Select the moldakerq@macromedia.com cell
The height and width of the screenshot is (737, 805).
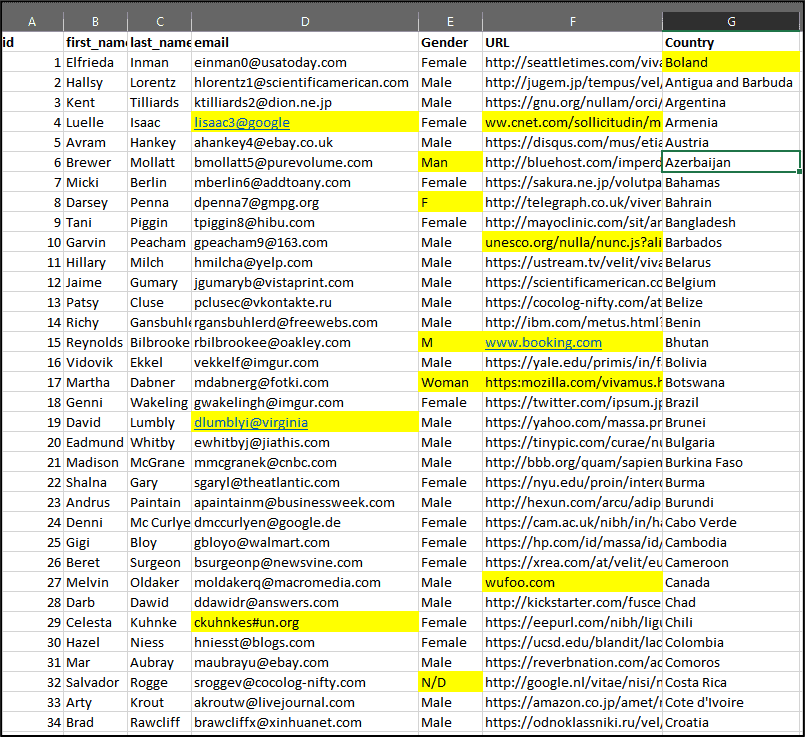pos(305,583)
